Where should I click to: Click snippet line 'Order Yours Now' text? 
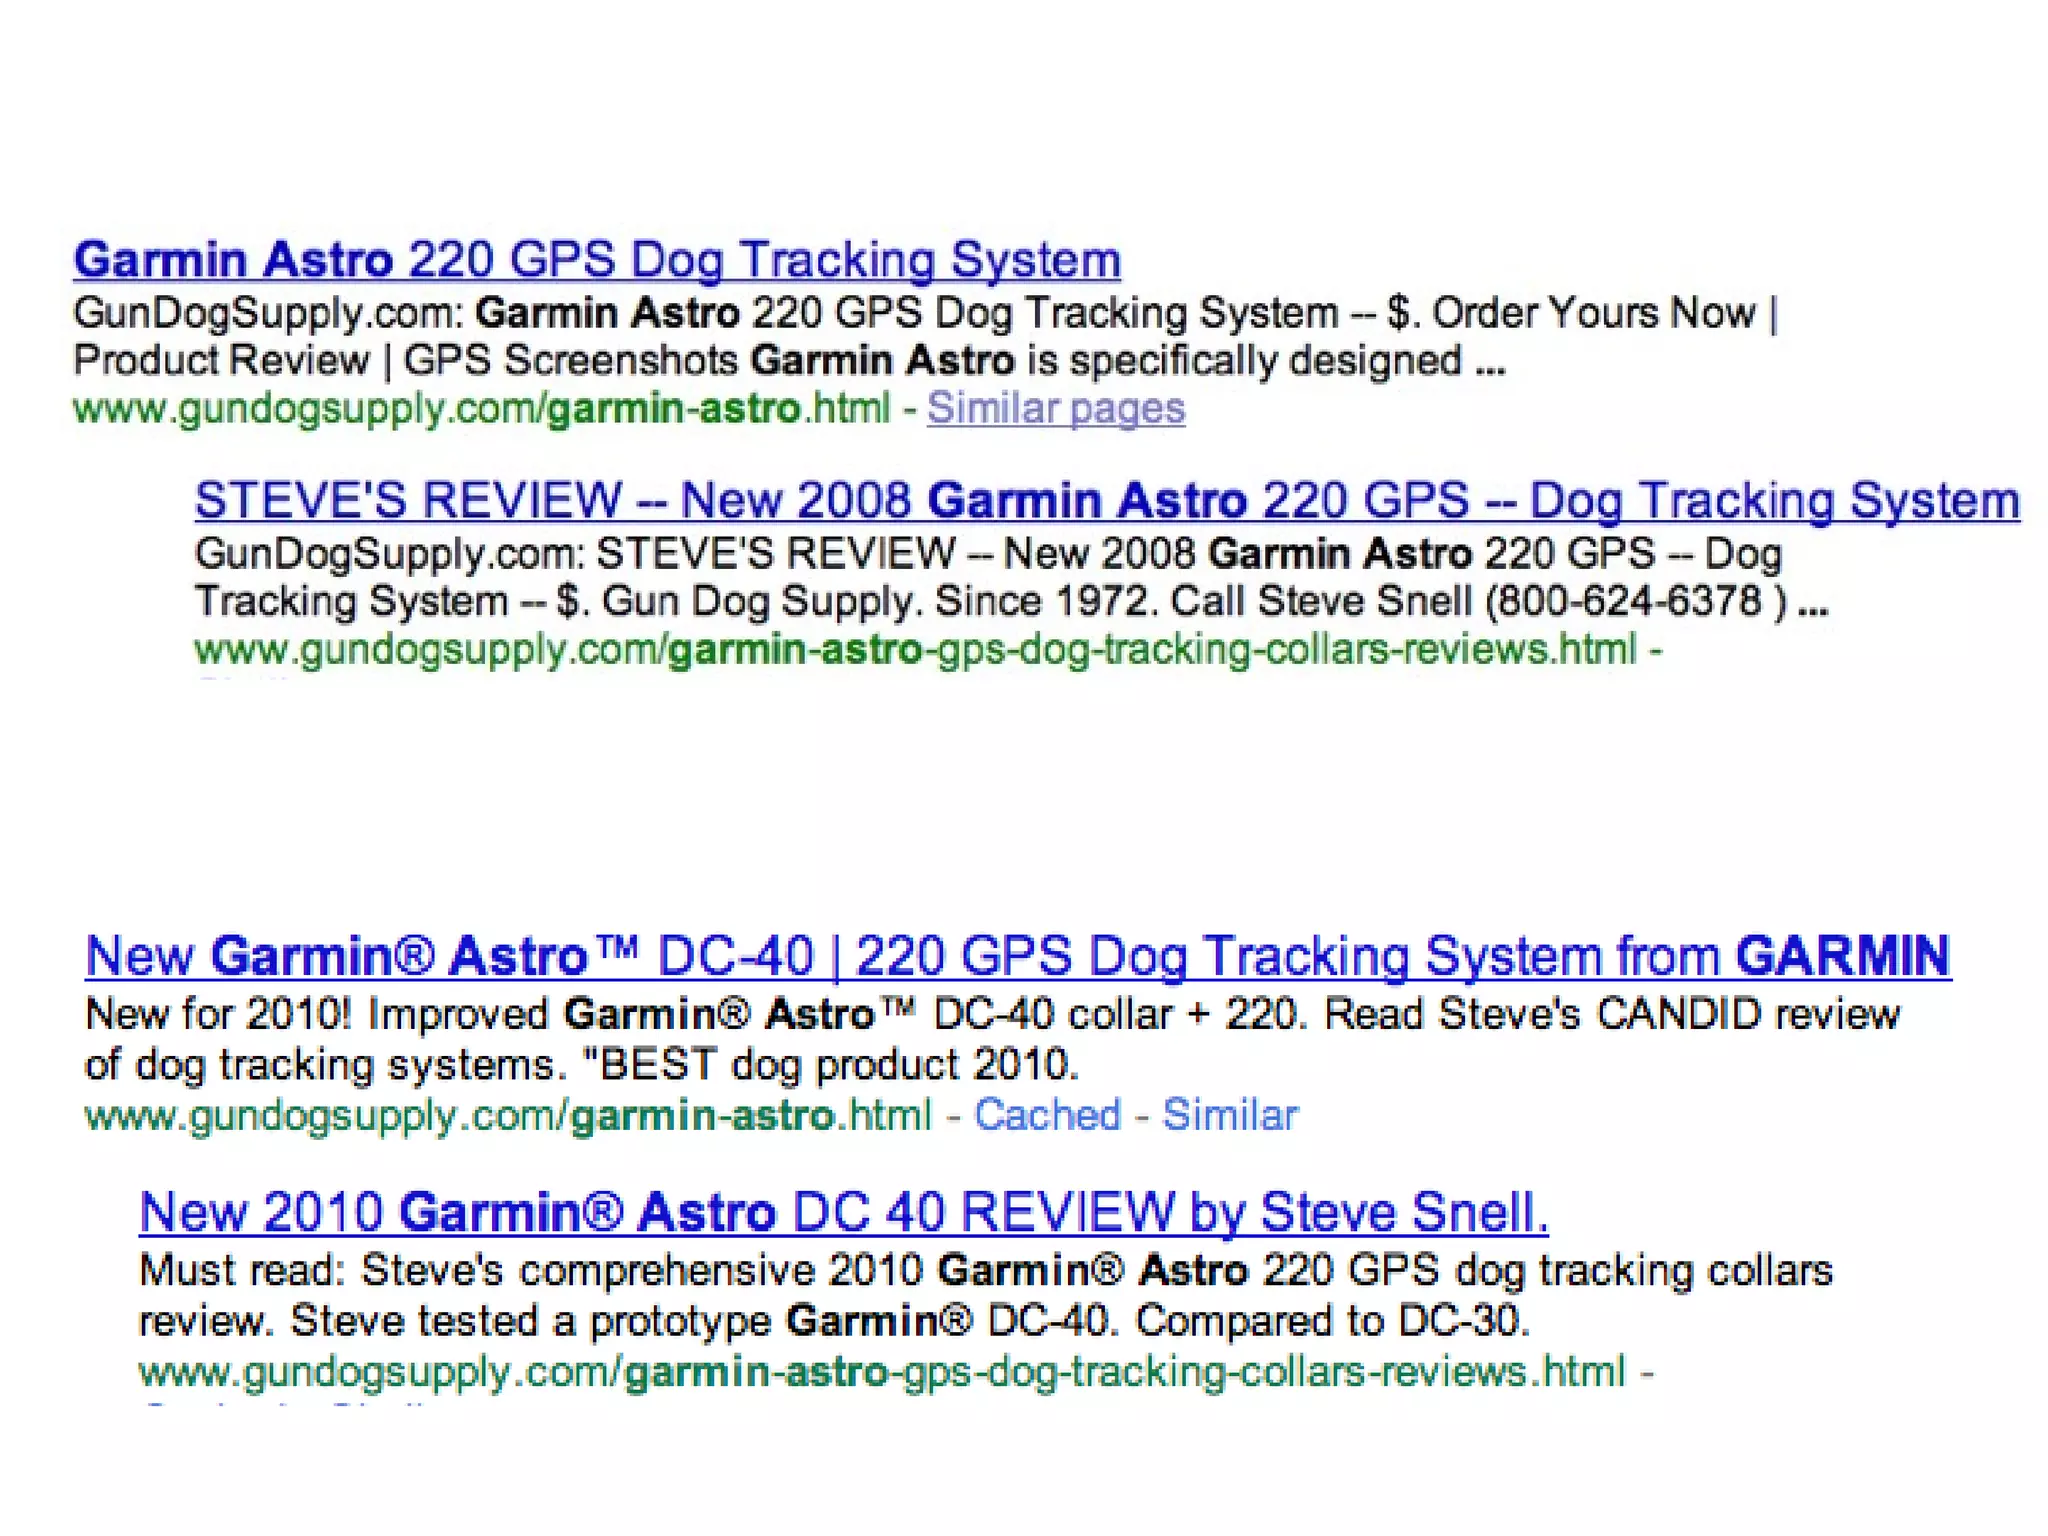click(x=1593, y=313)
